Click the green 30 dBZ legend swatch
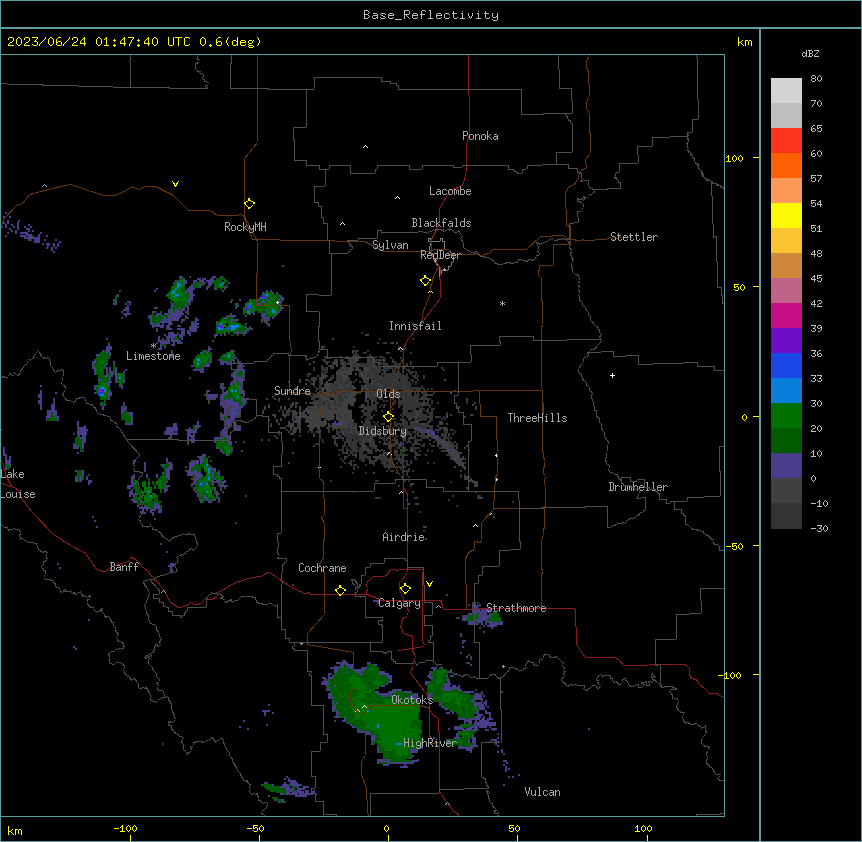Viewport: 862px width, 842px height. [786, 416]
